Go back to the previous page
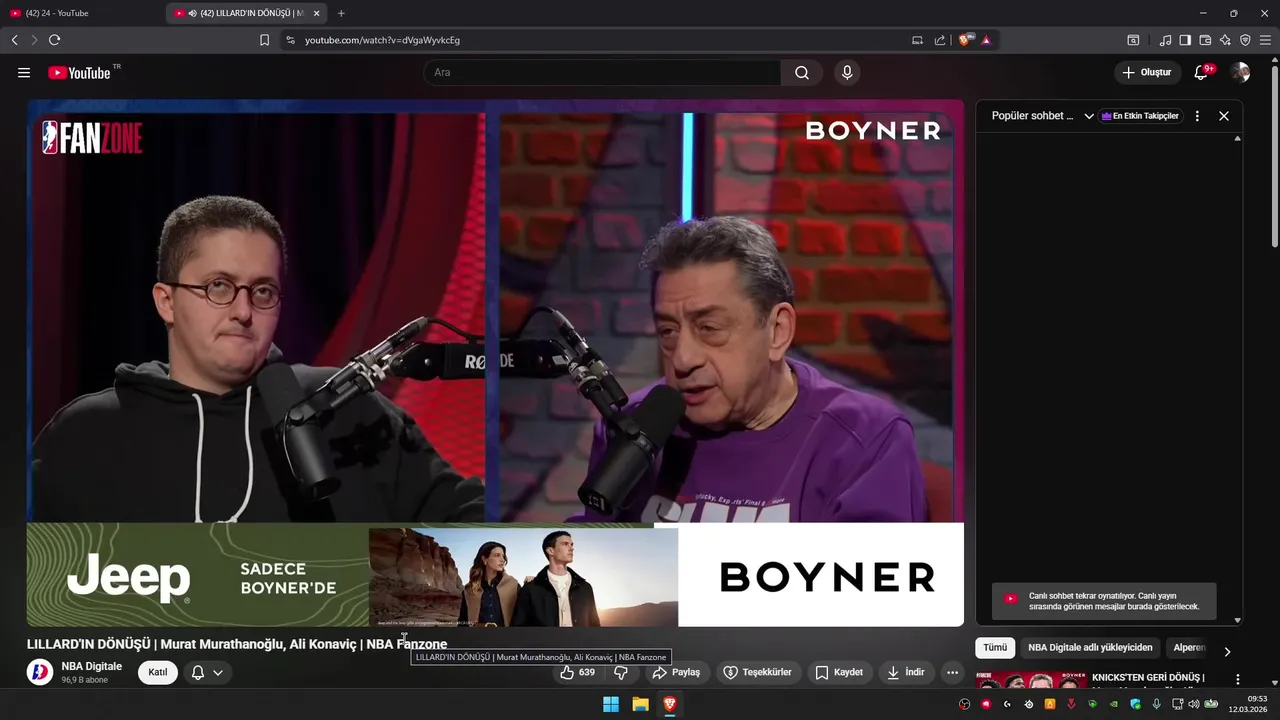 coord(14,40)
